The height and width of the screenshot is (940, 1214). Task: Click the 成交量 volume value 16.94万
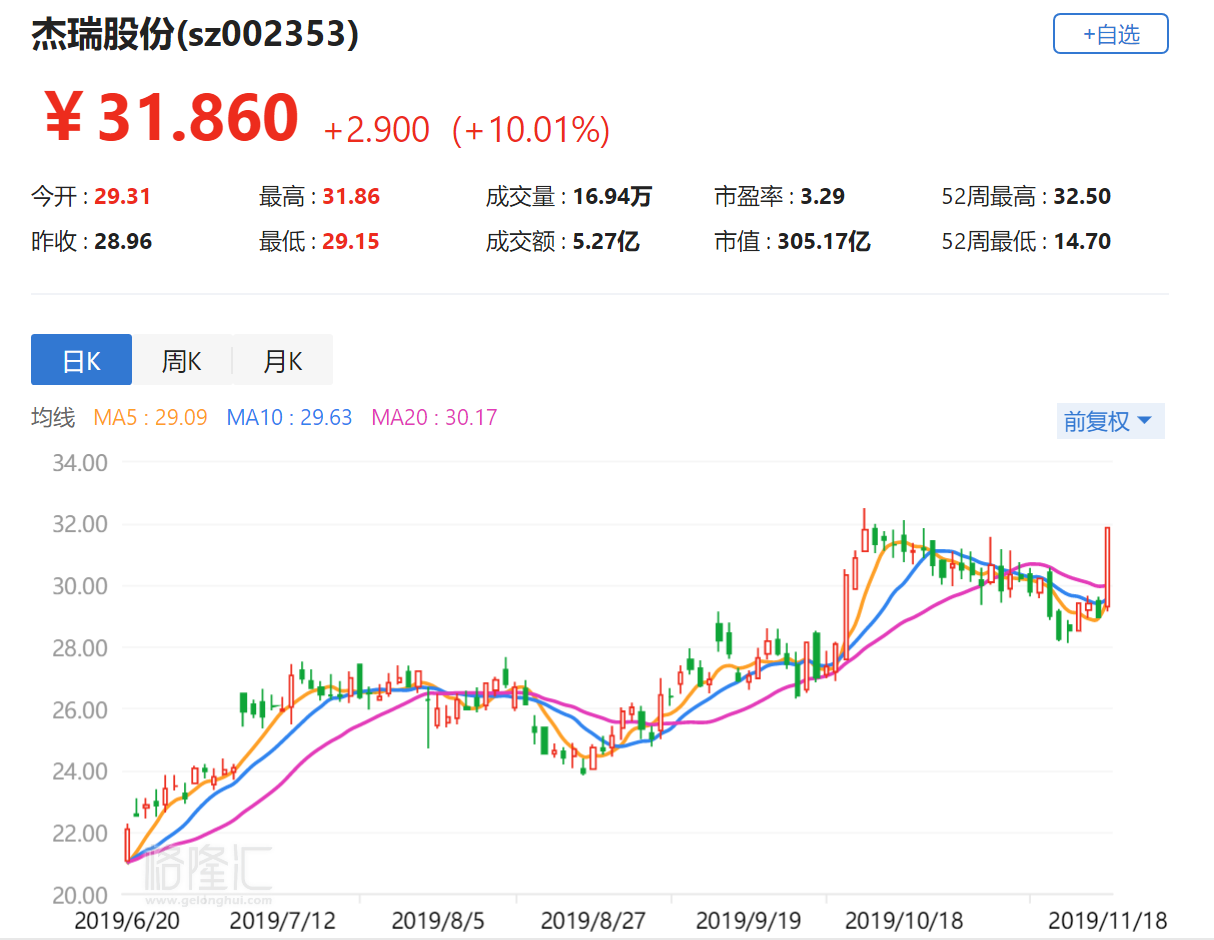612,196
